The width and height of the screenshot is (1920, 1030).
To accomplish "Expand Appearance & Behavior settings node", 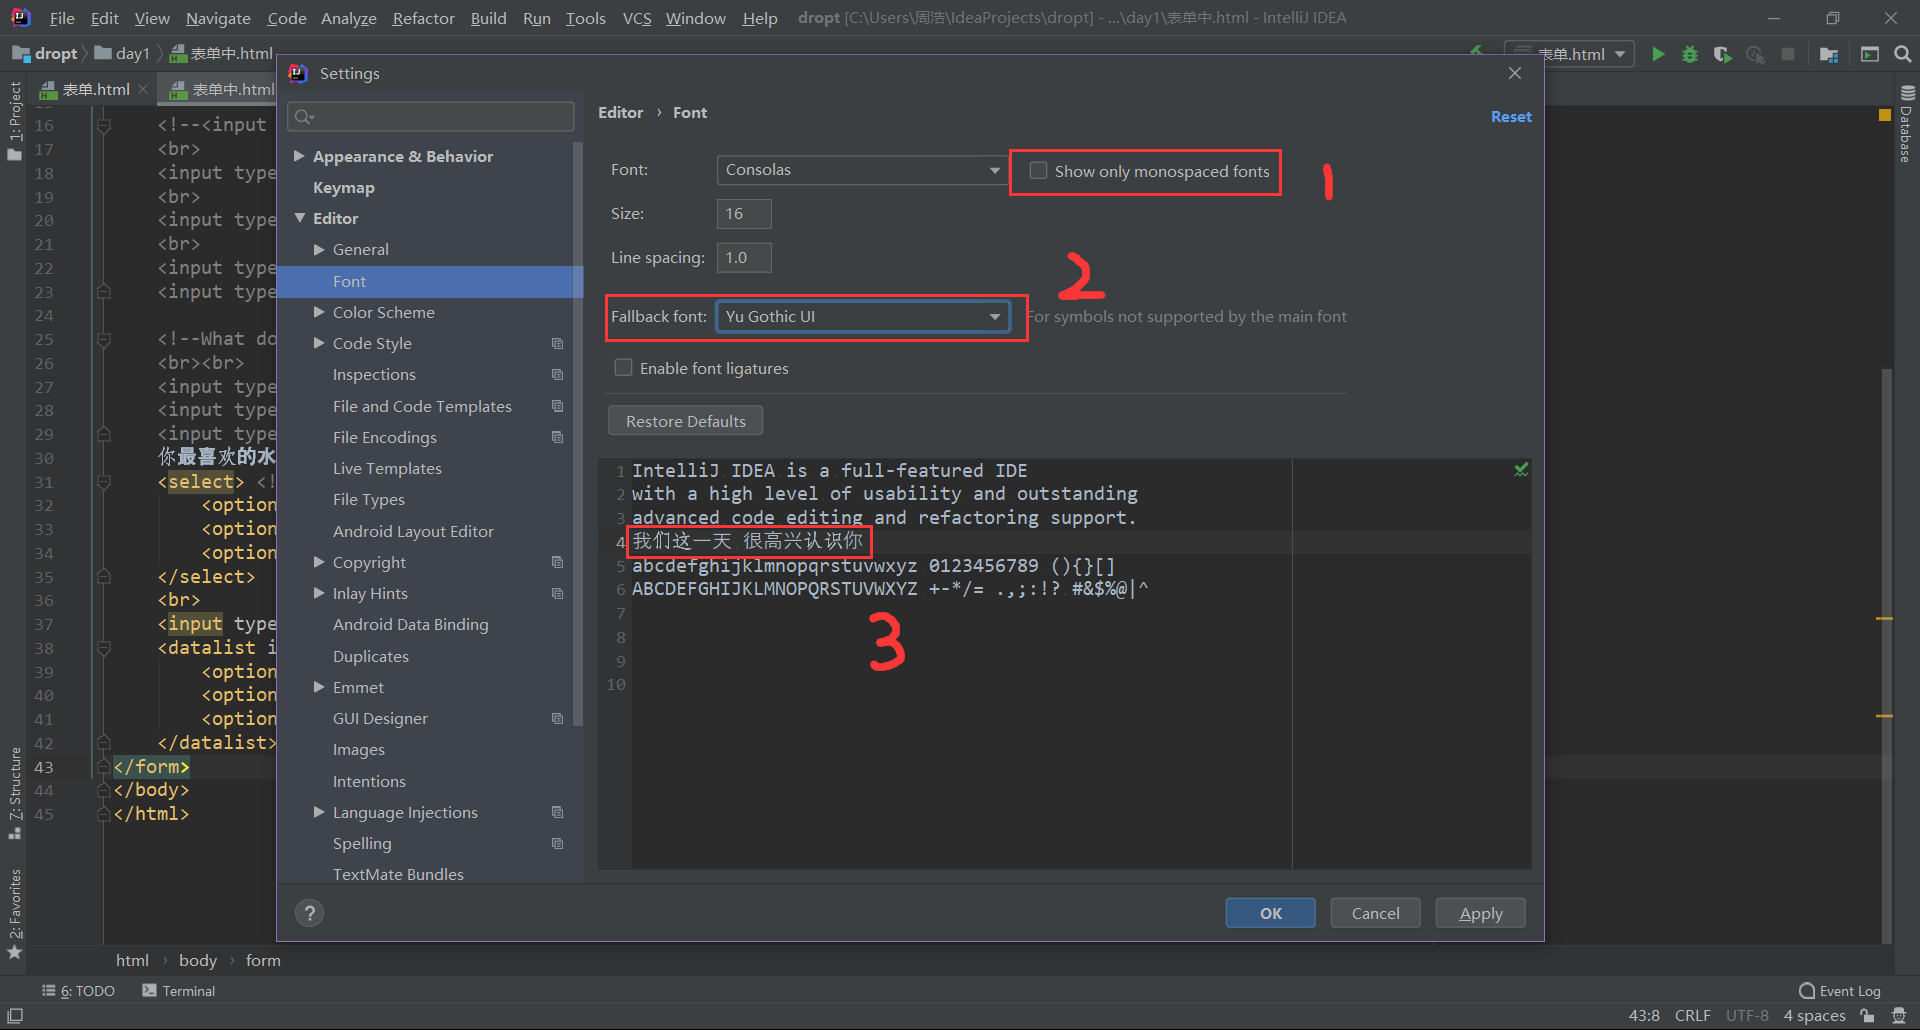I will pyautogui.click(x=299, y=156).
